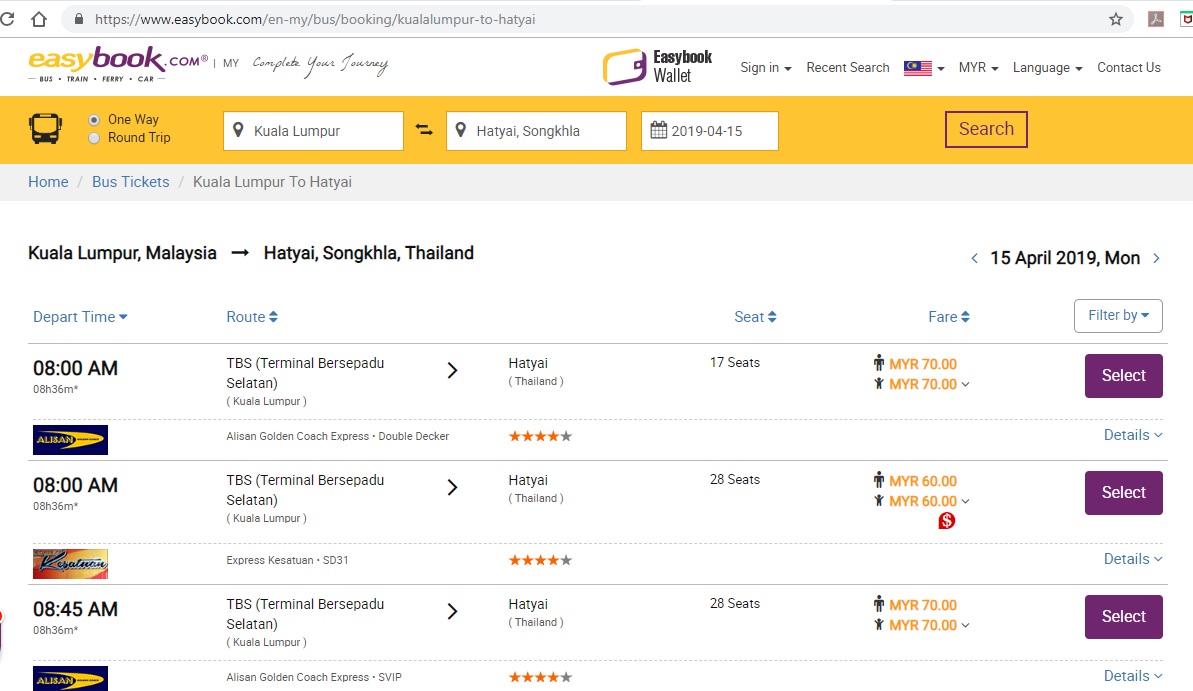View star rating of Alisan SVIP
Viewport: 1193px width, 691px height.
click(540, 677)
